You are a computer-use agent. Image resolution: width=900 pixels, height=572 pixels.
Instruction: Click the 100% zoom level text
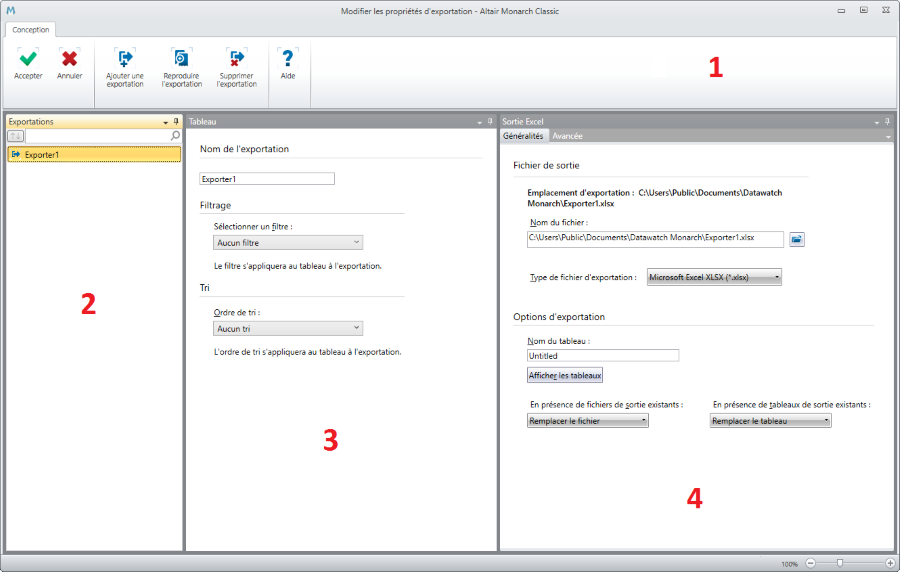coord(789,564)
